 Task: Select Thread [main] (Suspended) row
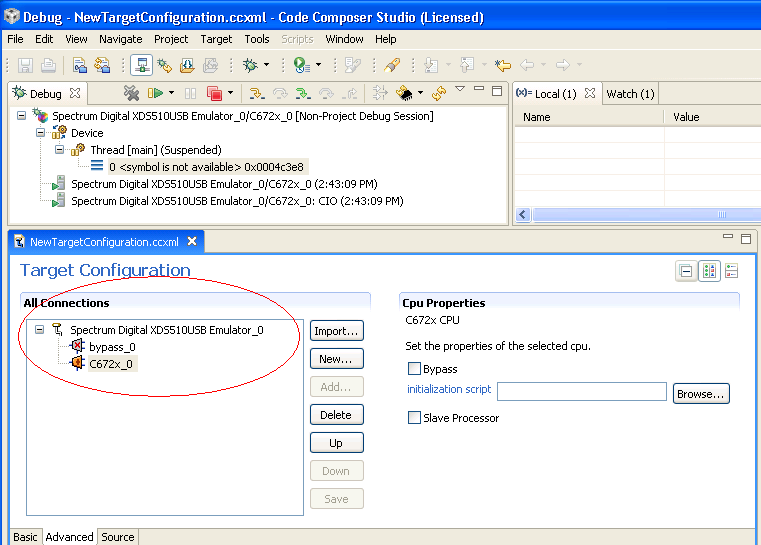pos(156,150)
